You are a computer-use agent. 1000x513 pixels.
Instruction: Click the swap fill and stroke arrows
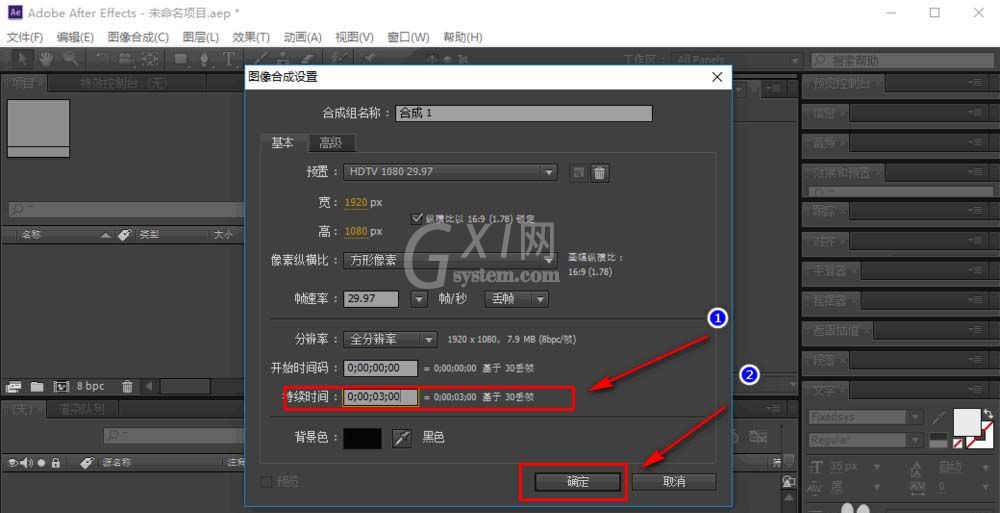tap(989, 414)
